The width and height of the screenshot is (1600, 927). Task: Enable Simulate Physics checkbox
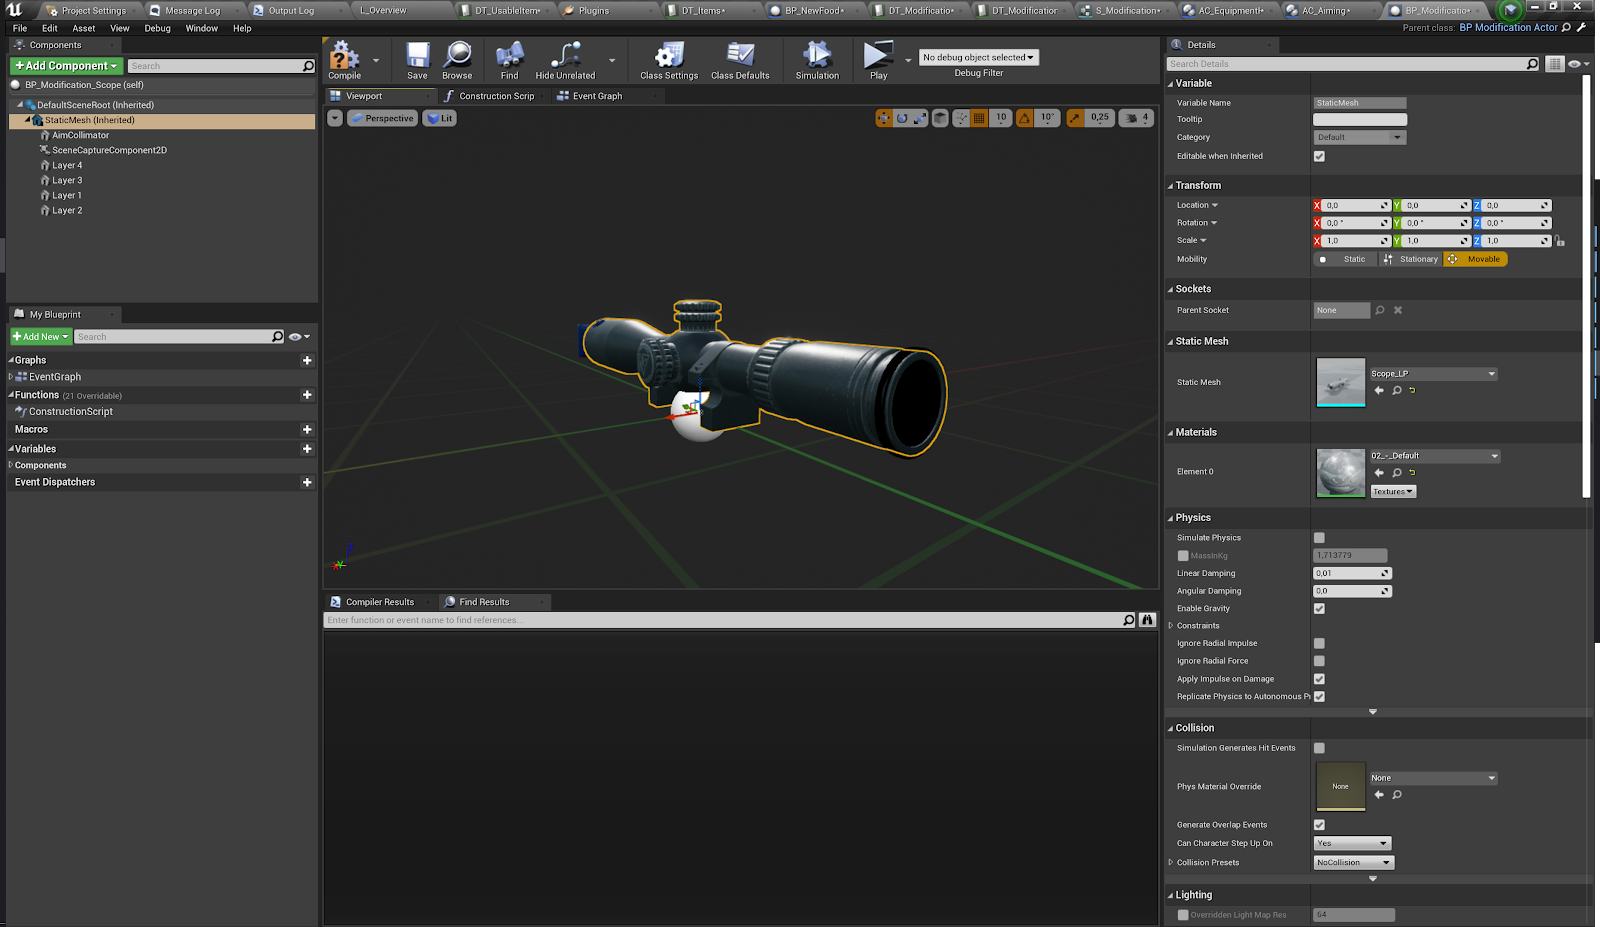(1319, 538)
